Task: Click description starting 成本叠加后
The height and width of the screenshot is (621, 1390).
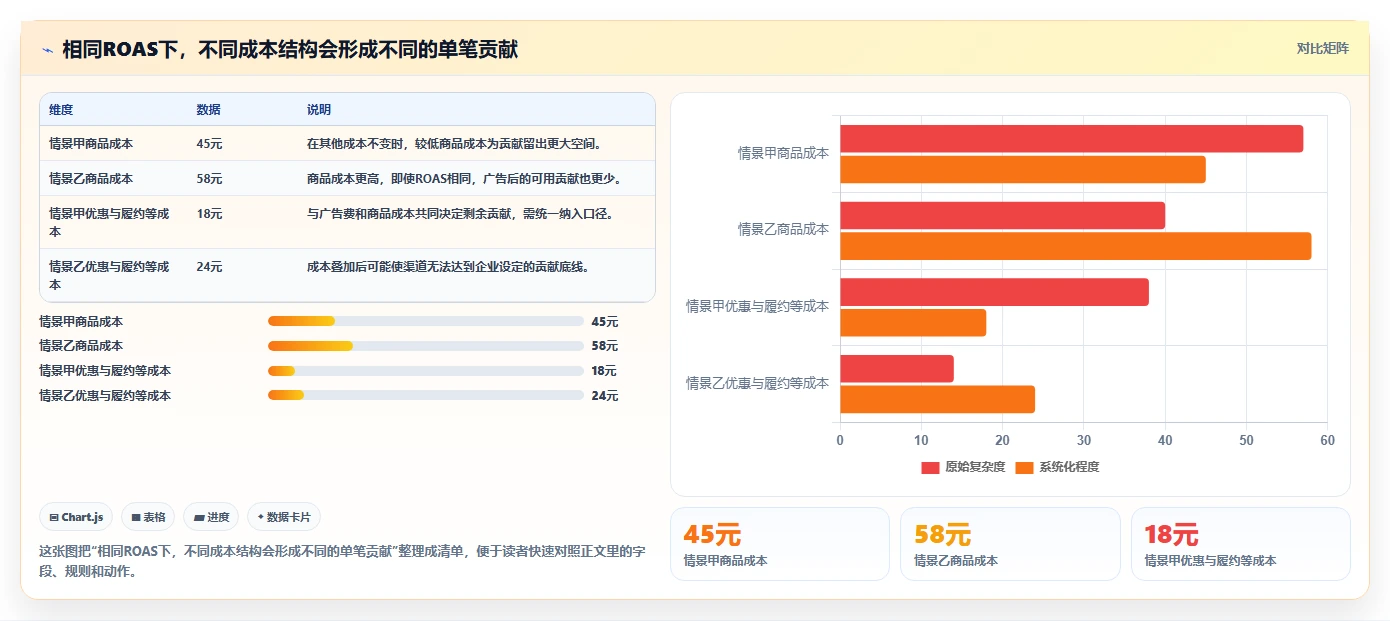Action: pos(448,267)
